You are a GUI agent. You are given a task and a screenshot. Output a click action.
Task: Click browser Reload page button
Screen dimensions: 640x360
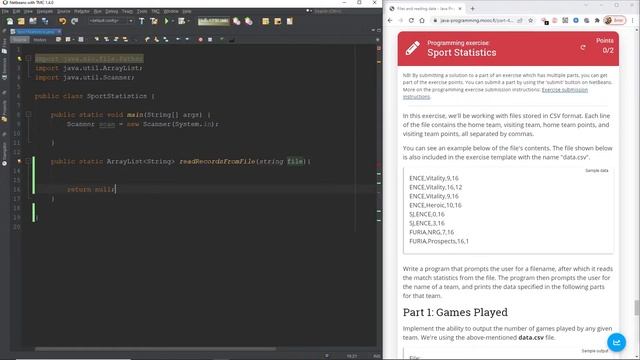(411, 20)
